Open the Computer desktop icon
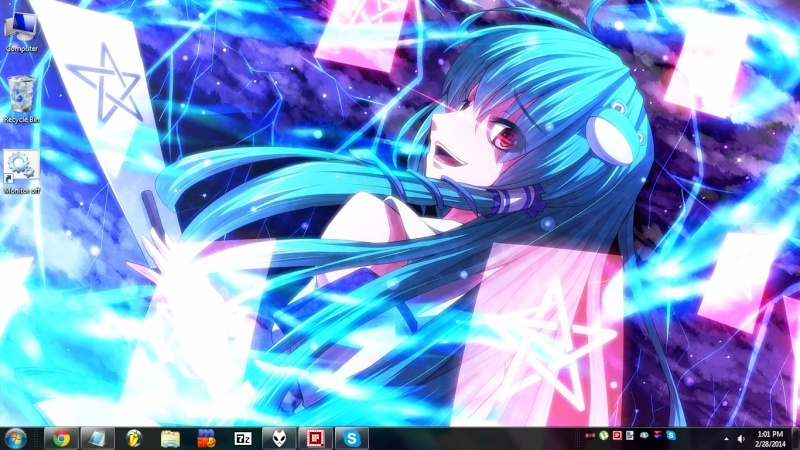 pos(21,32)
